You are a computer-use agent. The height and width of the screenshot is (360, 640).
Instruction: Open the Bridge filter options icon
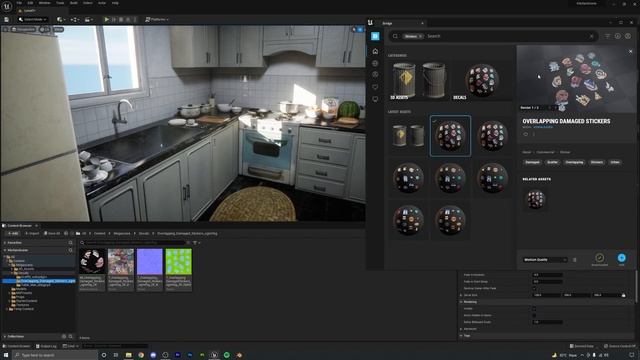pyautogui.click(x=607, y=36)
